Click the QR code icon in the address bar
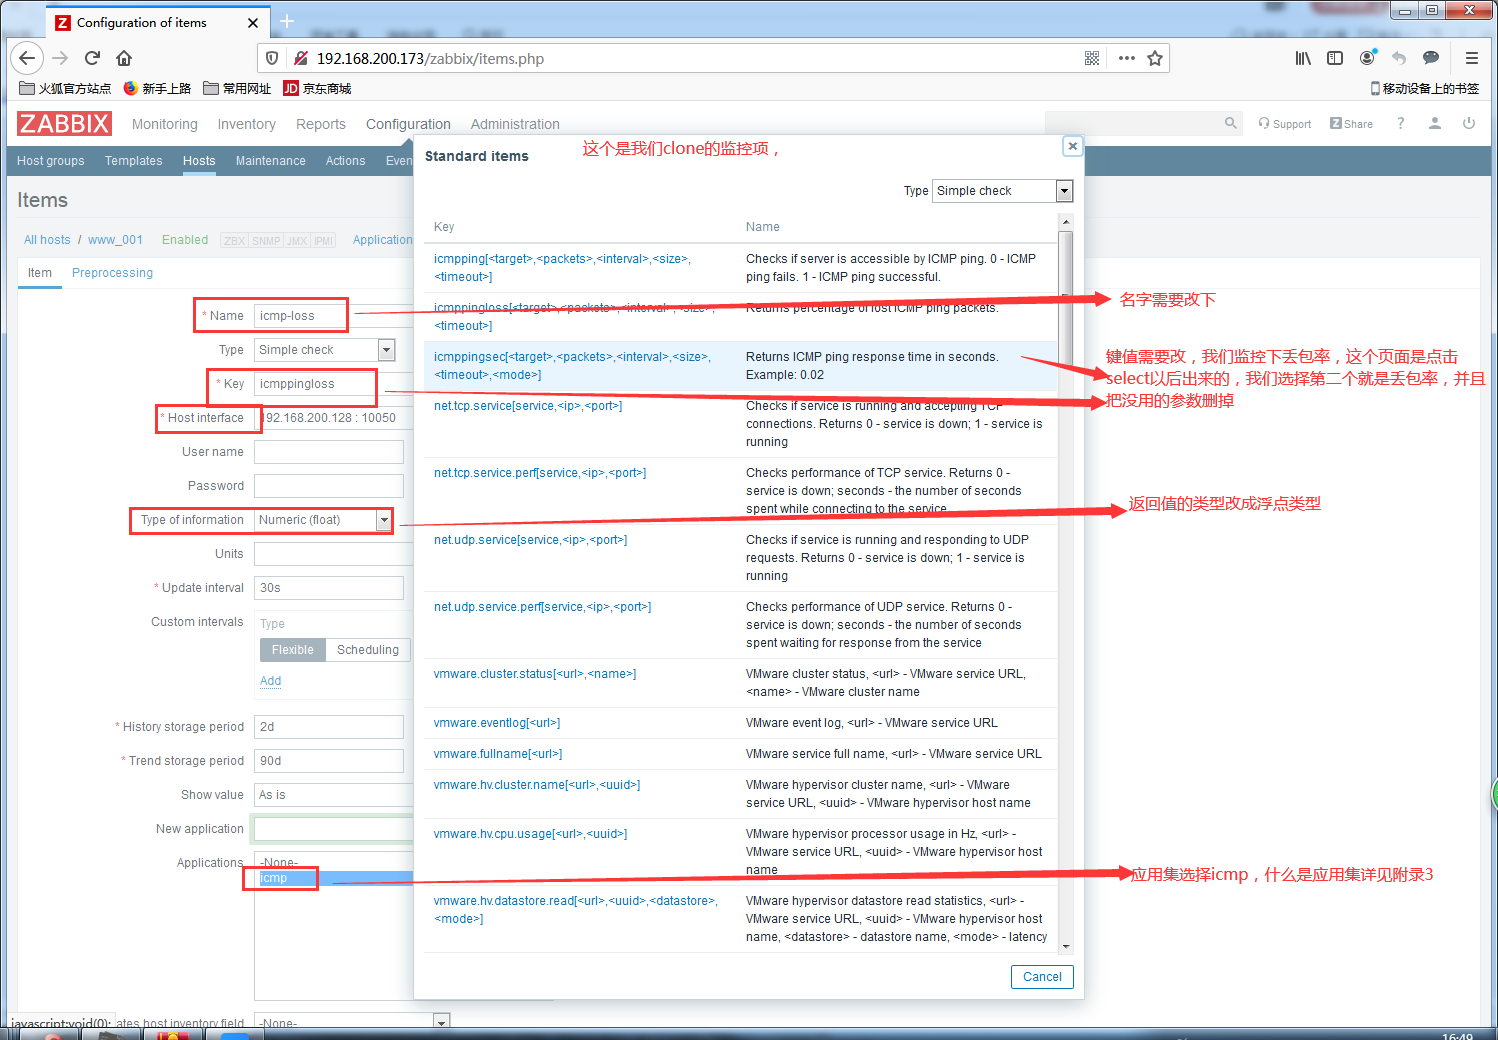1498x1040 pixels. (1092, 58)
